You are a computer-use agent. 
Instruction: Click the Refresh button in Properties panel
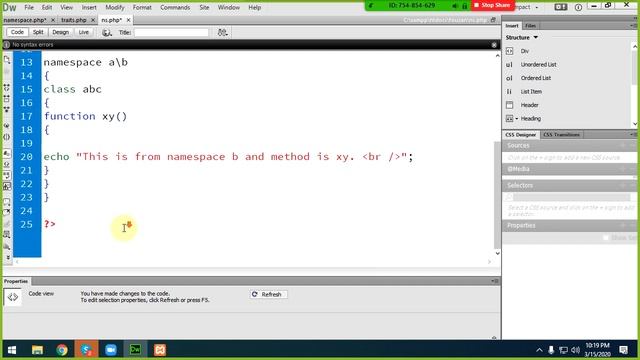coord(268,294)
